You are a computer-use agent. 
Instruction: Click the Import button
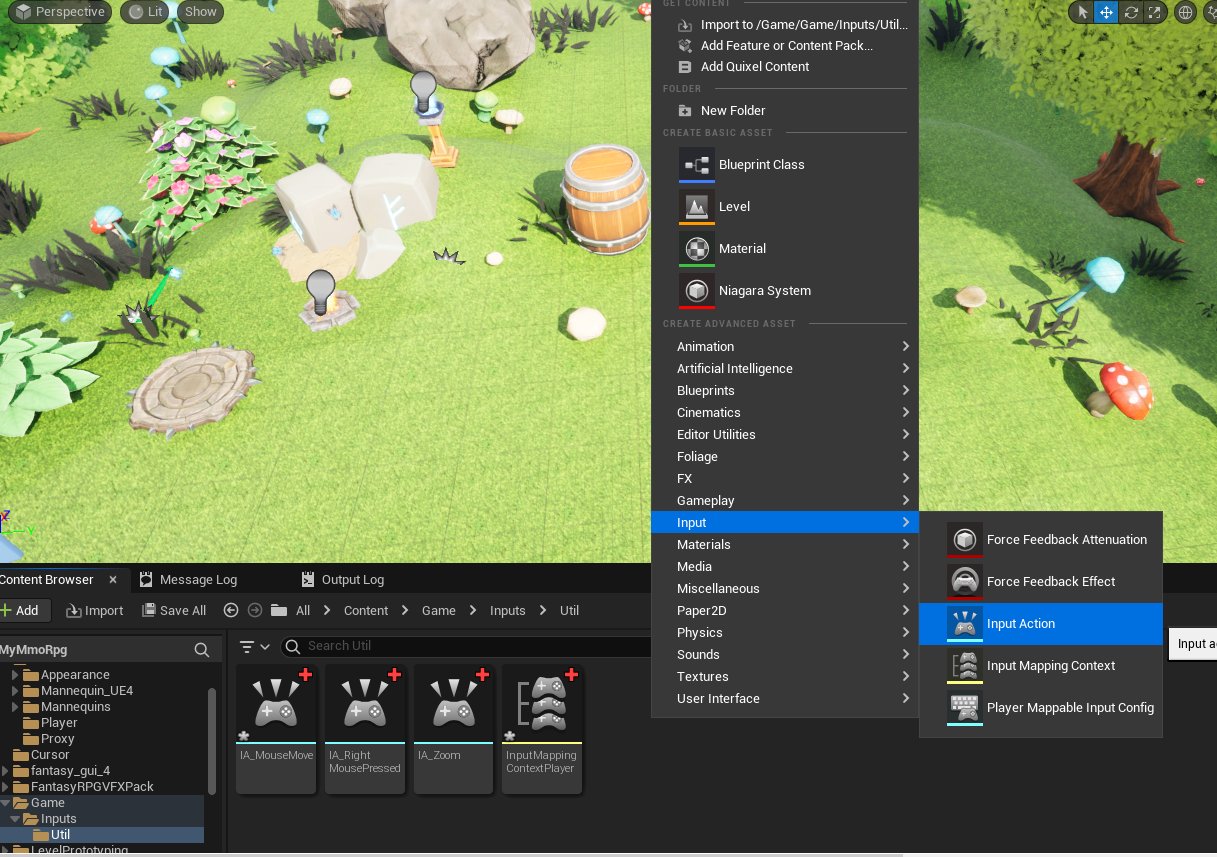95,610
